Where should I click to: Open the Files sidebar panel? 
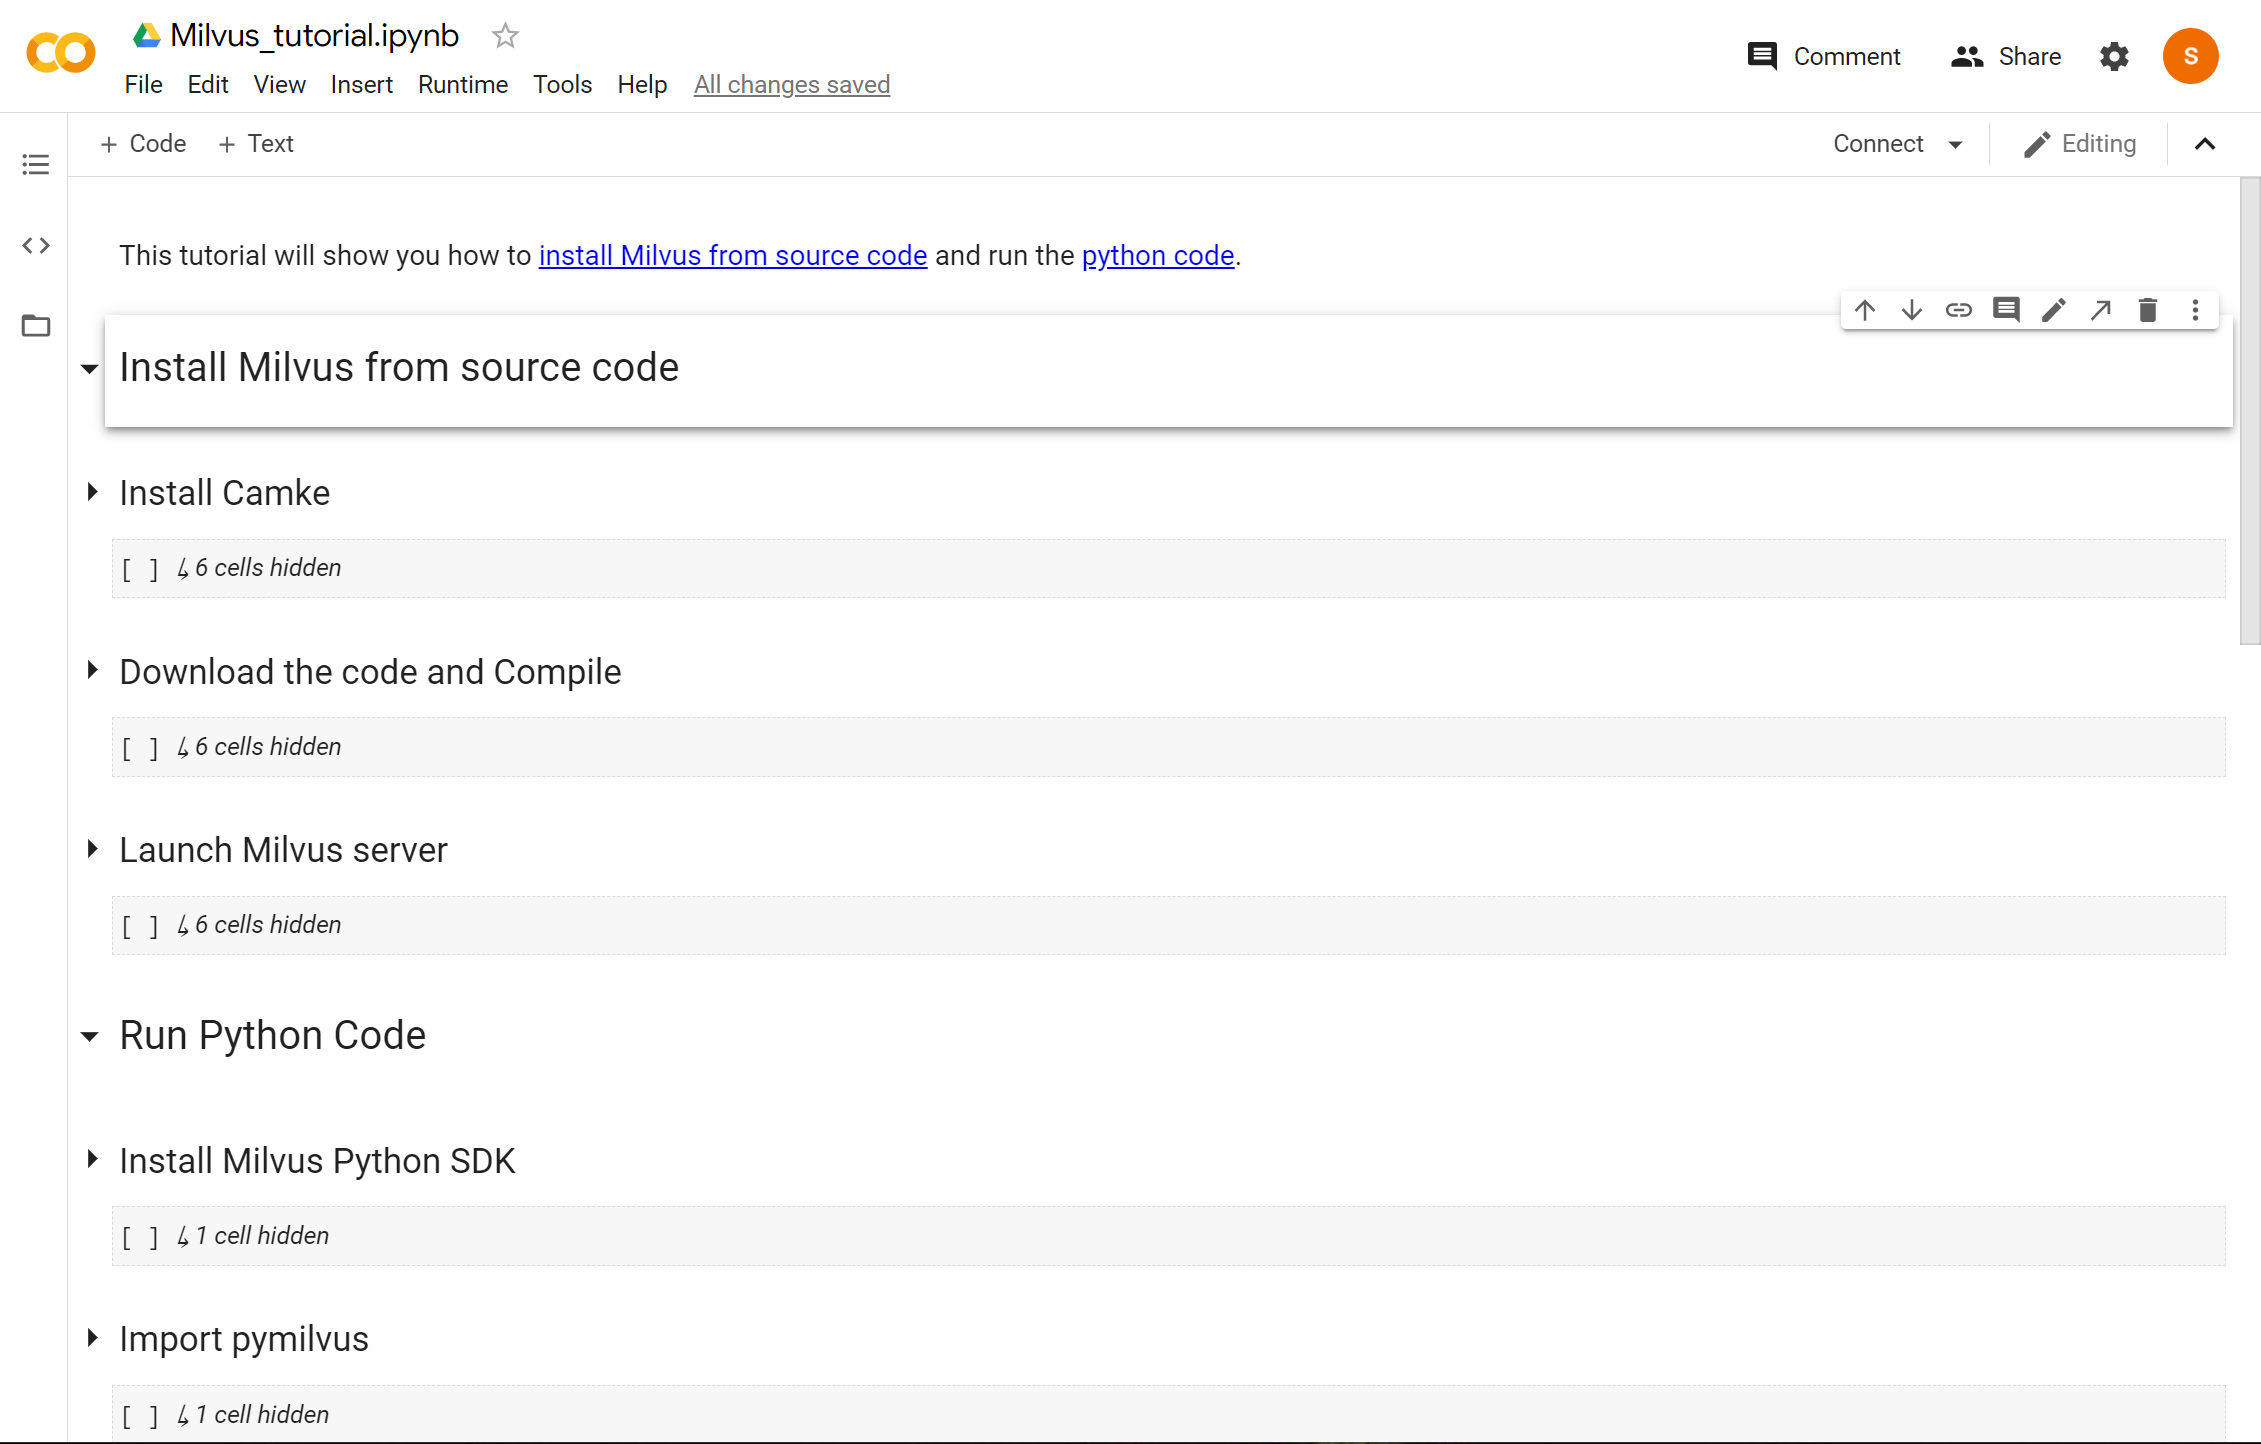coord(36,326)
